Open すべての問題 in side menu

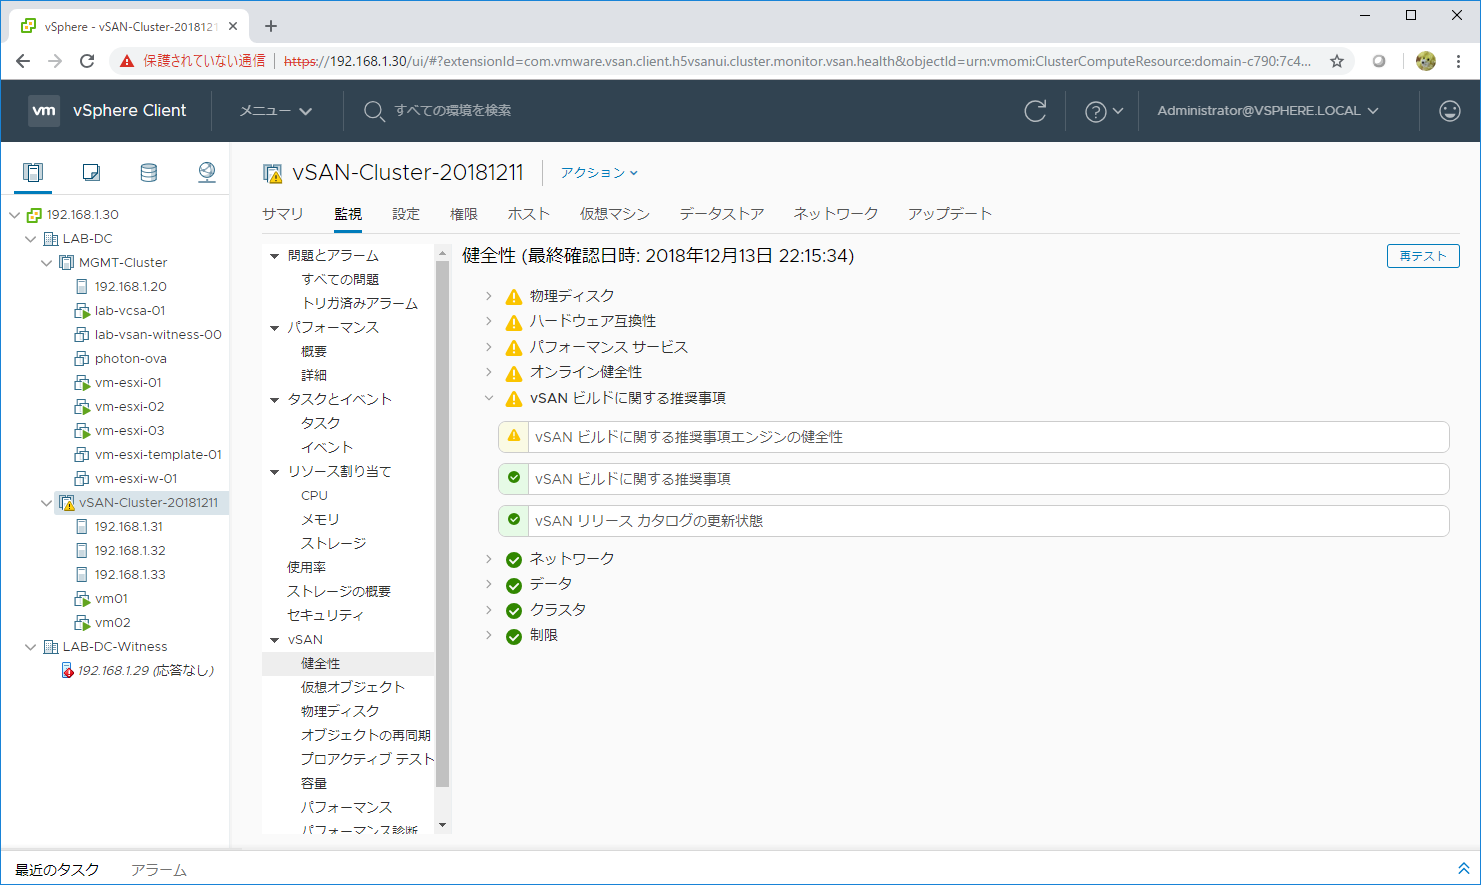340,280
